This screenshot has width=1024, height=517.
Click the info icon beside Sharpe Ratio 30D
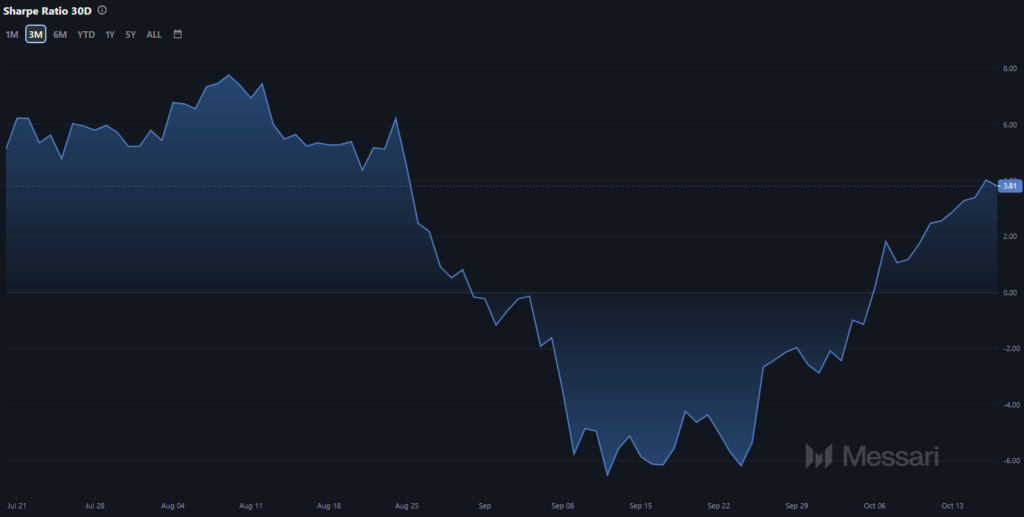[102, 10]
